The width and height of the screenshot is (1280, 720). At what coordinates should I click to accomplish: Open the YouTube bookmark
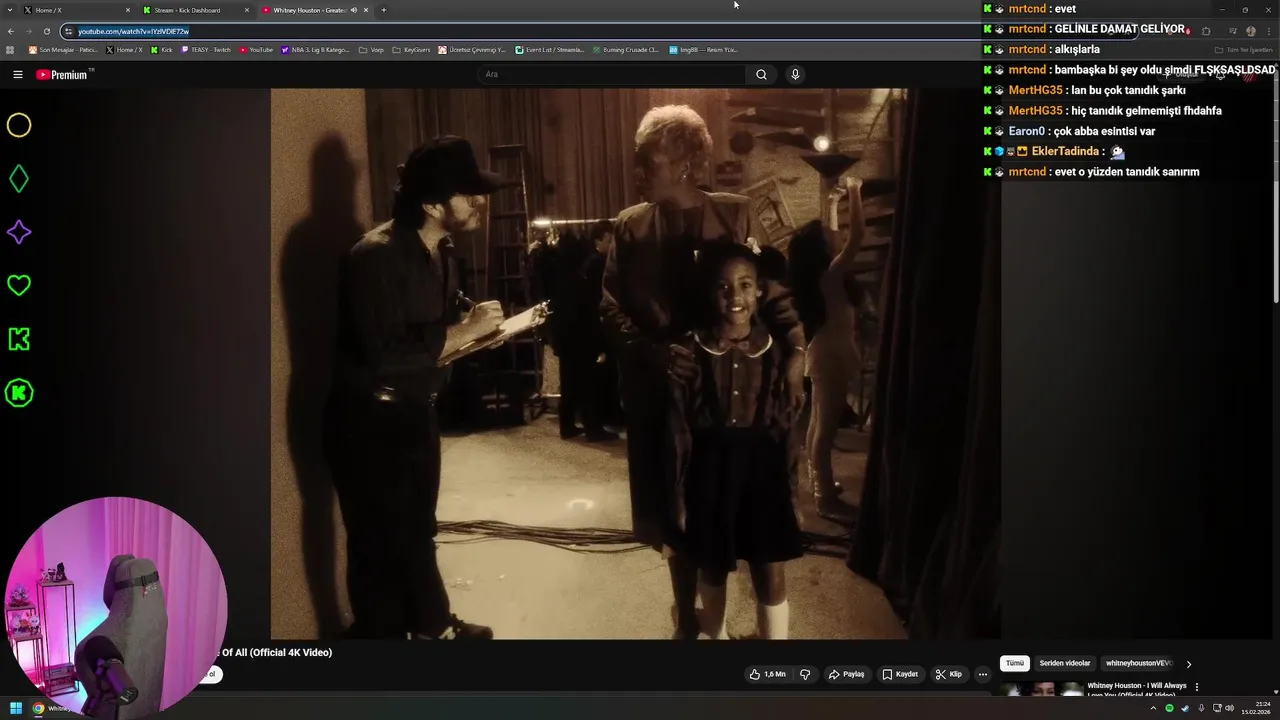pos(256,49)
